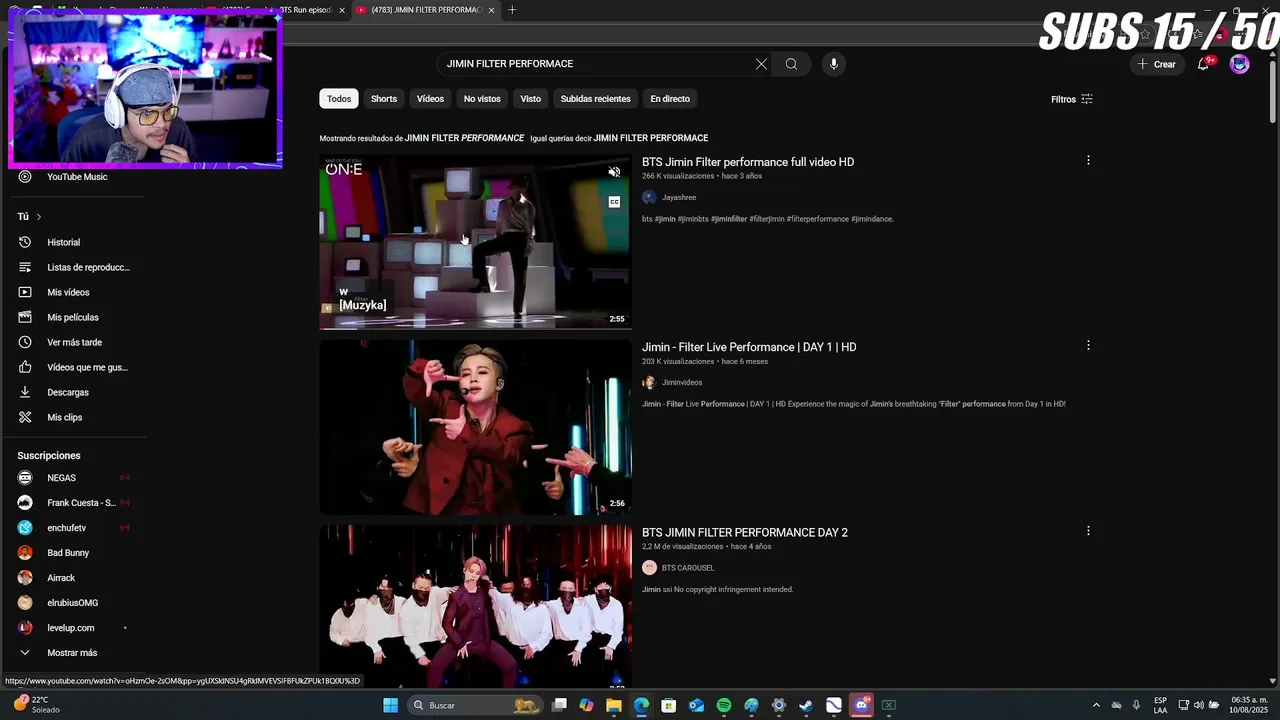Select the Todos filter chip
This screenshot has height=720, width=1280.
tap(339, 99)
